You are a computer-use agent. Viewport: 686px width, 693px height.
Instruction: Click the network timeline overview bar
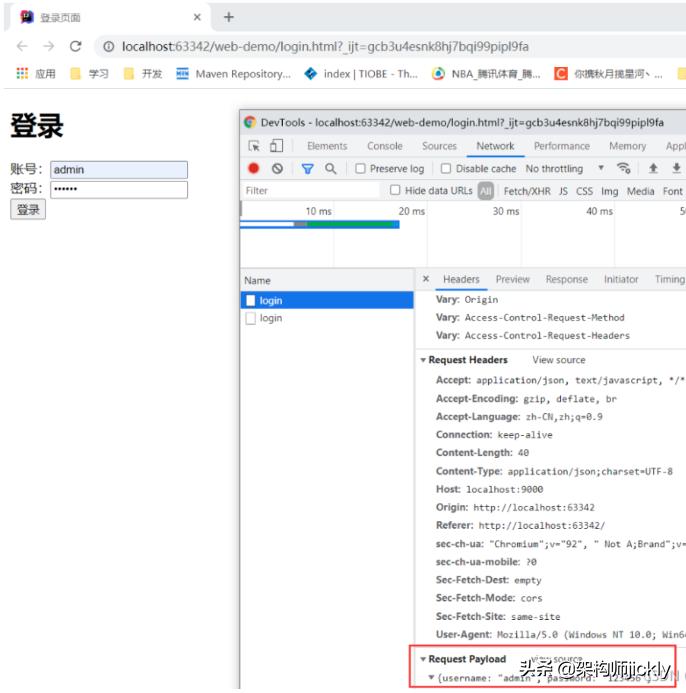[x=320, y=225]
